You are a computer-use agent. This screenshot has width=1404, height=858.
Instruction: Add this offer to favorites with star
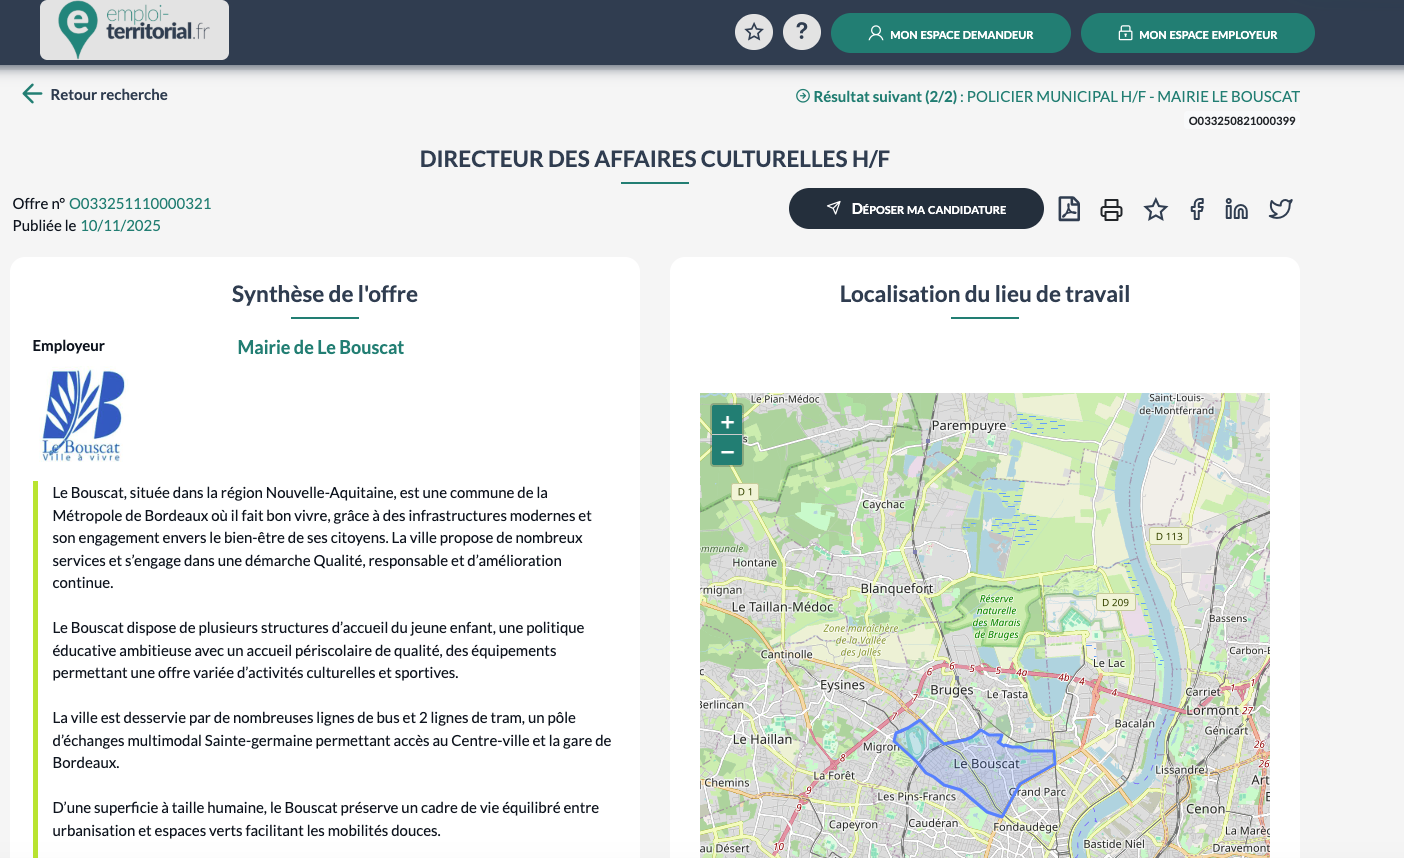click(x=1155, y=209)
